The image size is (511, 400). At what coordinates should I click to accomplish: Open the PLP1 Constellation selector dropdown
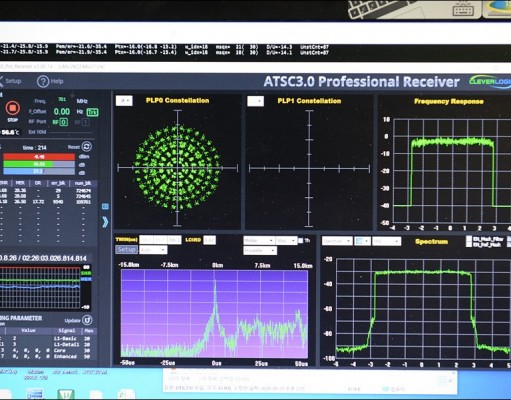click(x=255, y=101)
